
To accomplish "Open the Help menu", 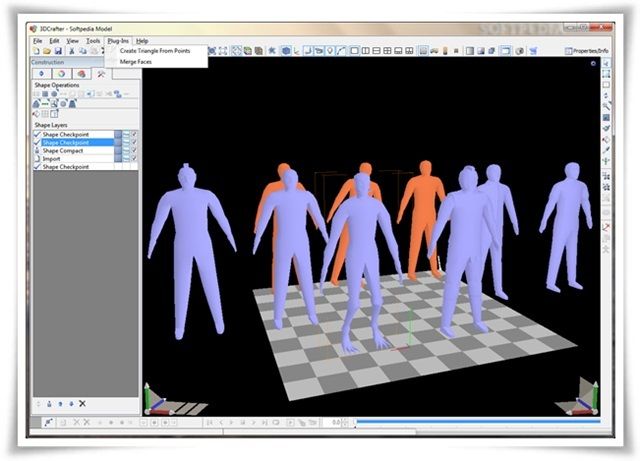I will coord(142,41).
